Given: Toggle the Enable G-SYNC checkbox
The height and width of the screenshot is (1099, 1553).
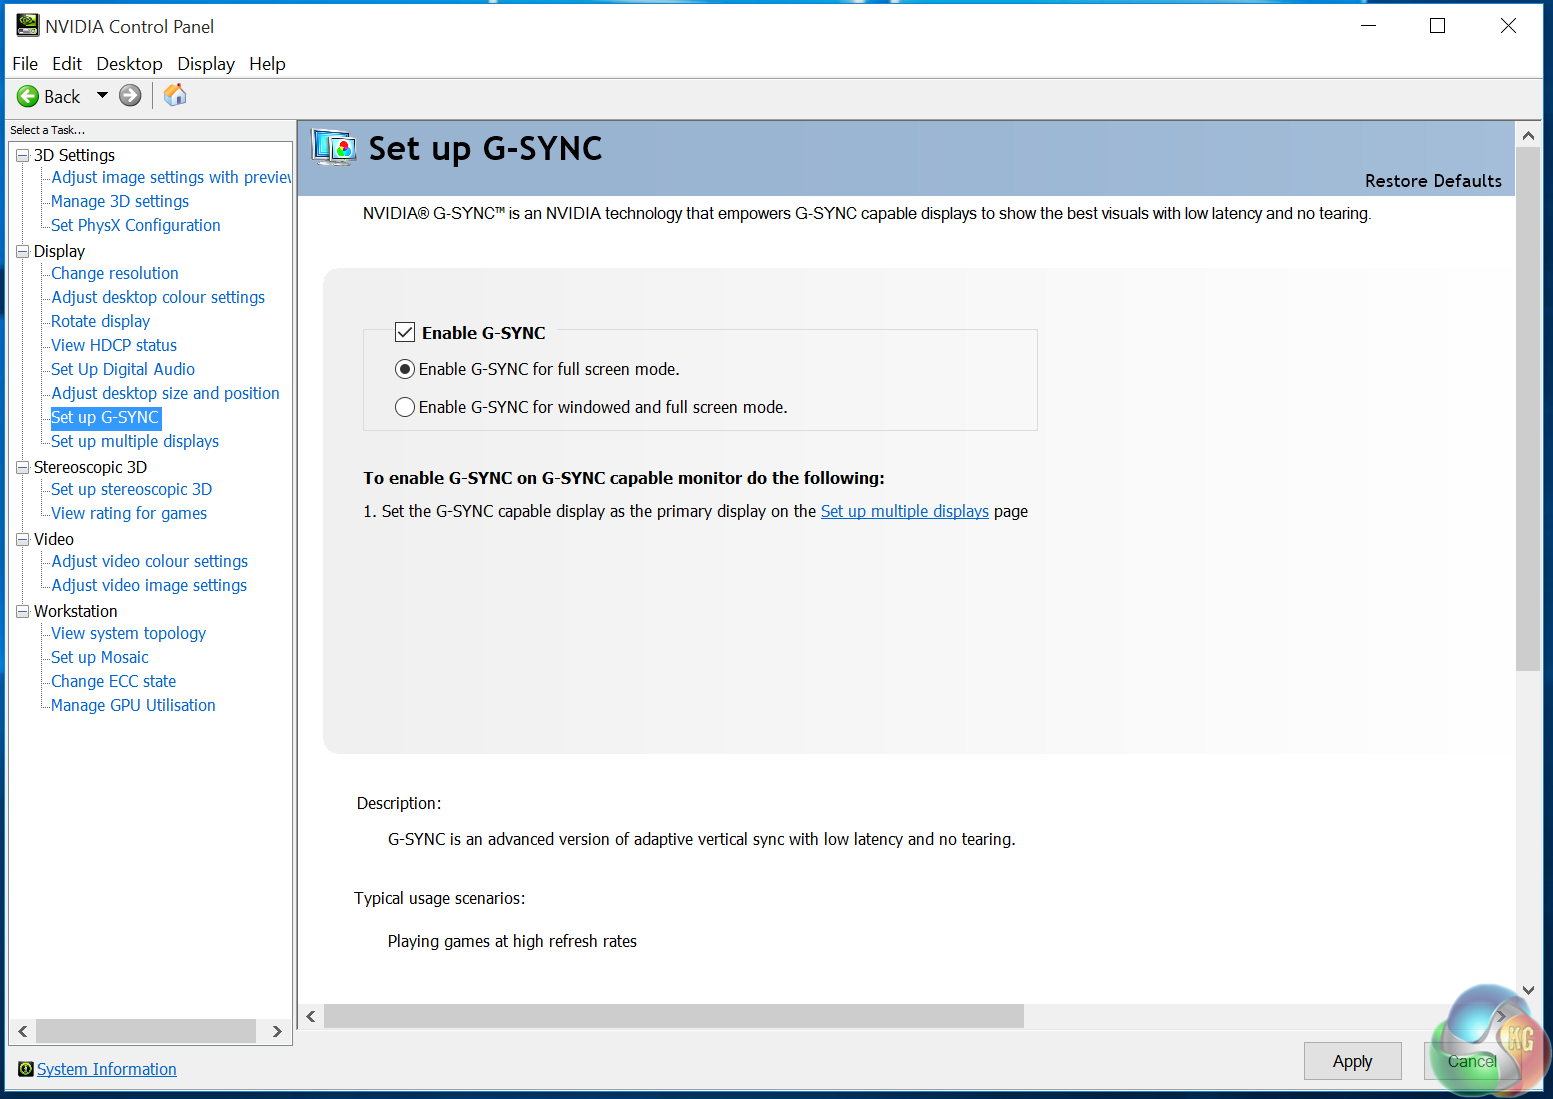Looking at the screenshot, I should (x=405, y=332).
